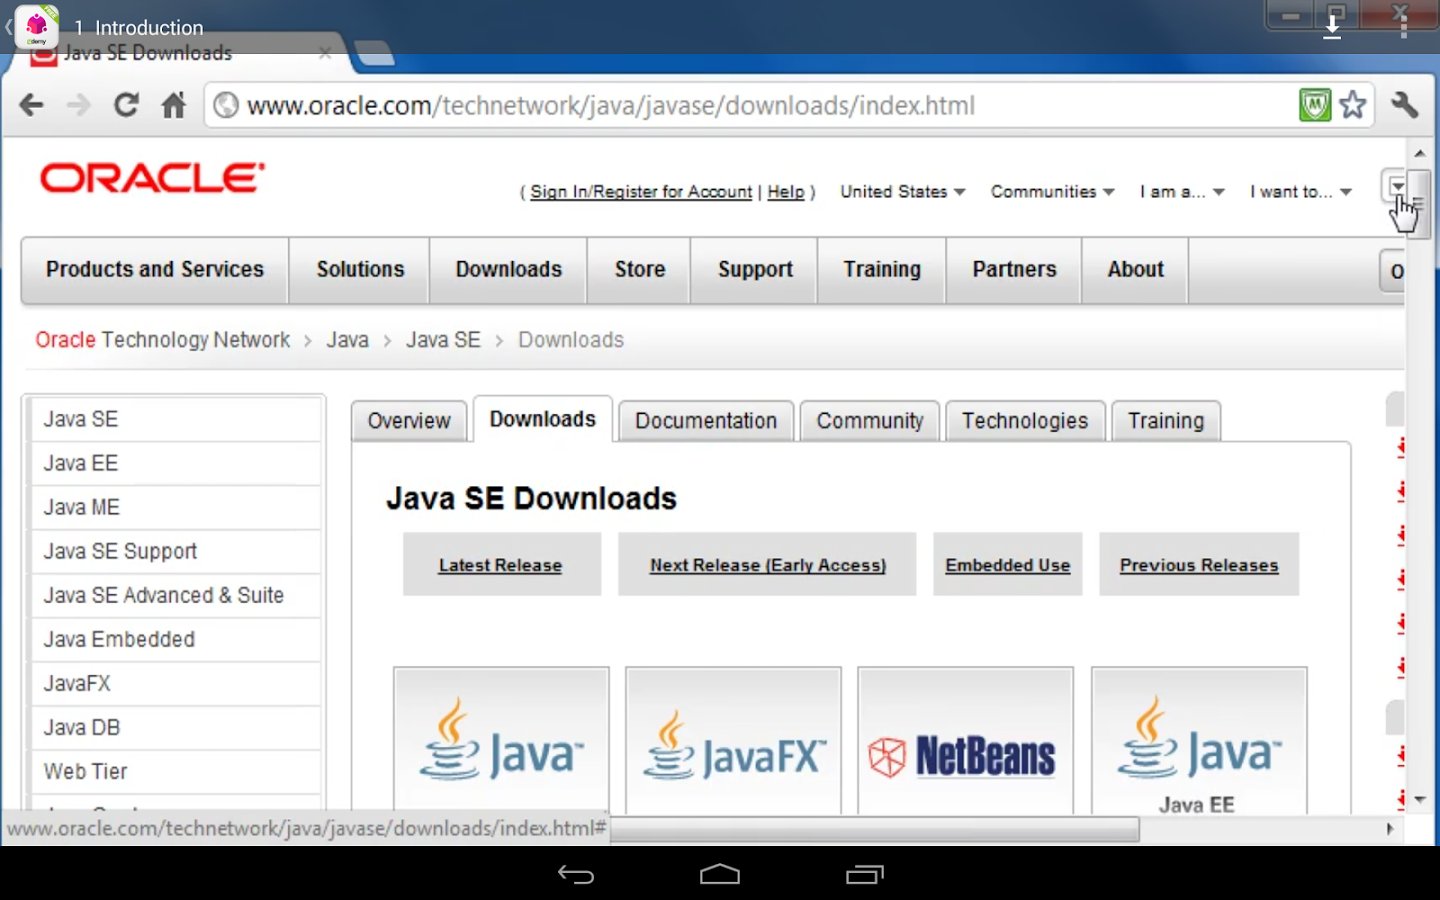
Task: Open the Training menu in the nav bar
Action: tap(882, 270)
